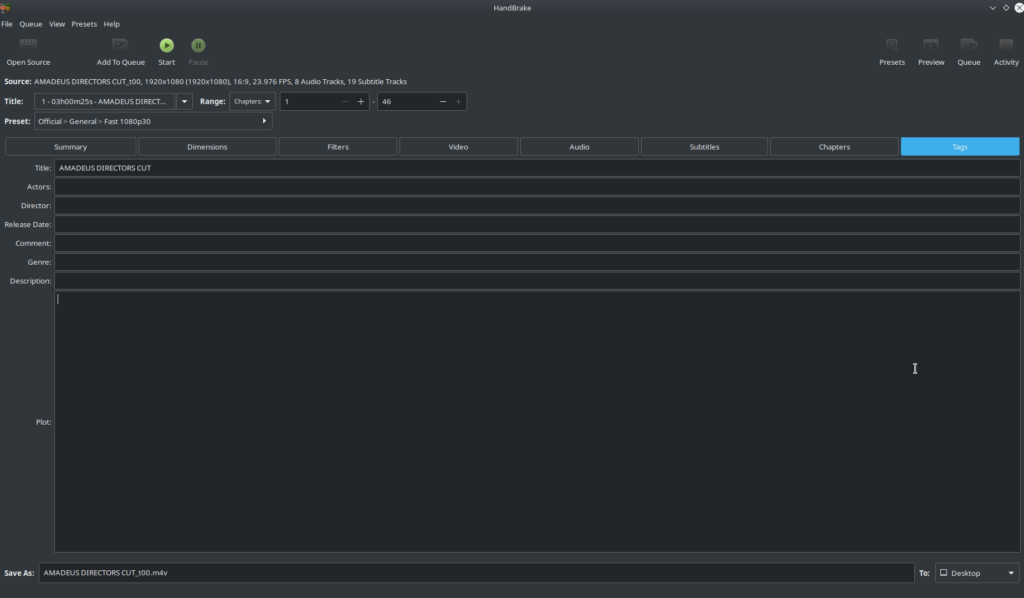Click the HandBrake app icon in title bar
The width and height of the screenshot is (1024, 598).
point(5,7)
